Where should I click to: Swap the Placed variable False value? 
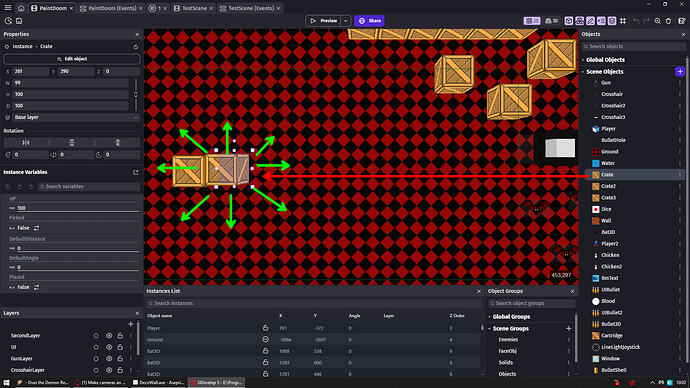pos(37,287)
